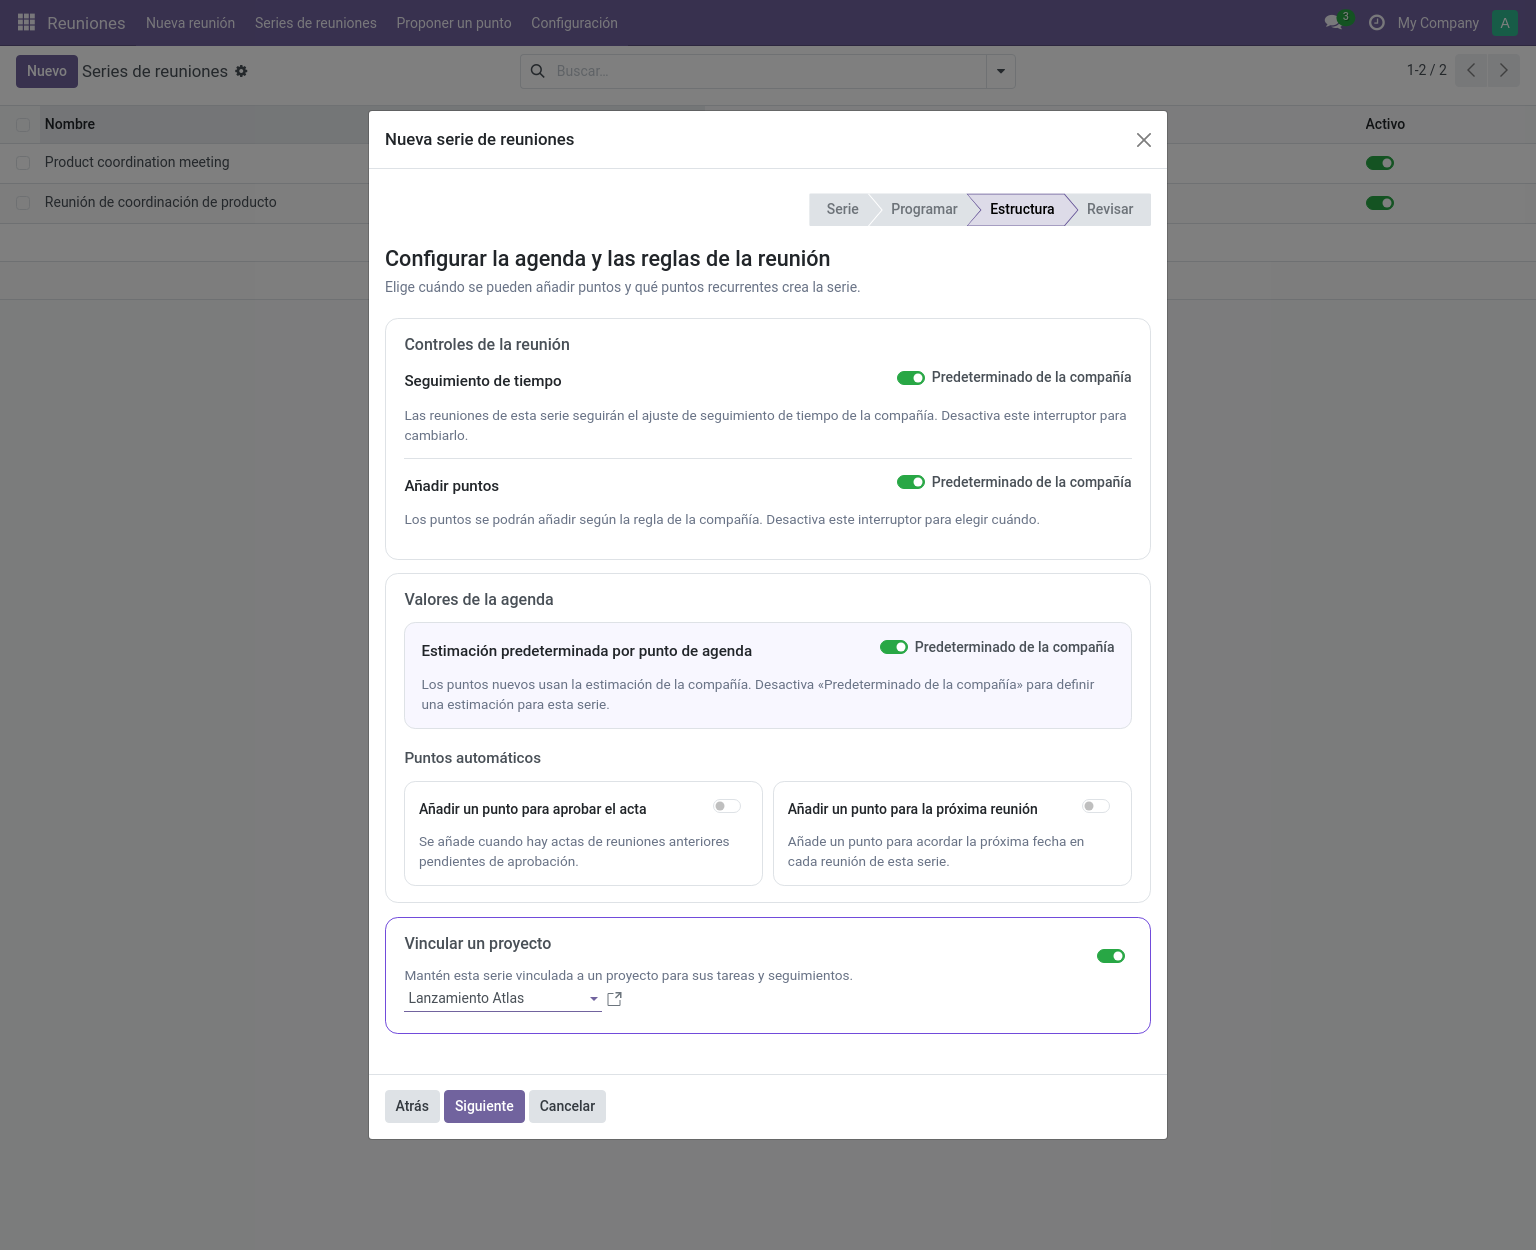
Task: Jump to the Revisar wizard step
Action: click(x=1110, y=209)
